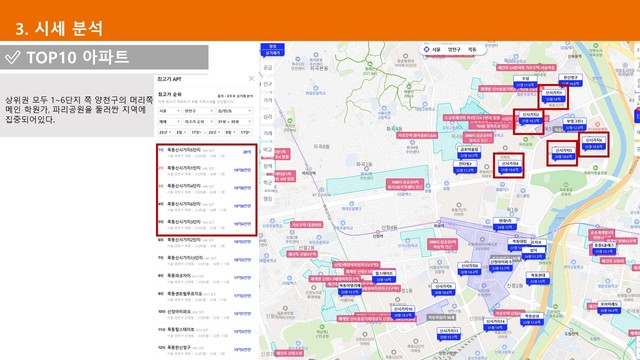Select the 신시가지6 apartment map marker
The height and width of the screenshot is (360, 640).
coord(593,143)
